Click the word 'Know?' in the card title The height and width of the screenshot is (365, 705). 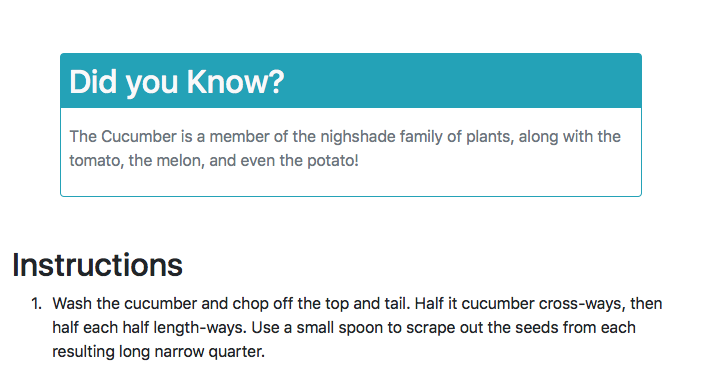(x=235, y=82)
